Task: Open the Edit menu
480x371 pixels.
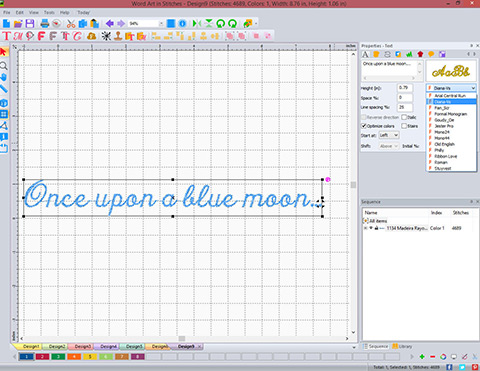Action: (20, 12)
